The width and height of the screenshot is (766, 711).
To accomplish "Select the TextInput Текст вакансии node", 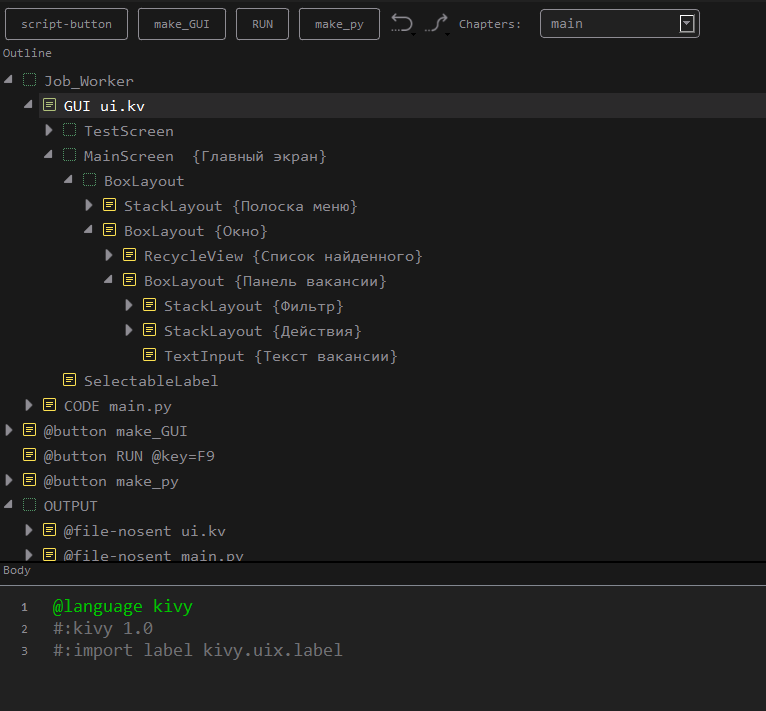I will pos(280,355).
